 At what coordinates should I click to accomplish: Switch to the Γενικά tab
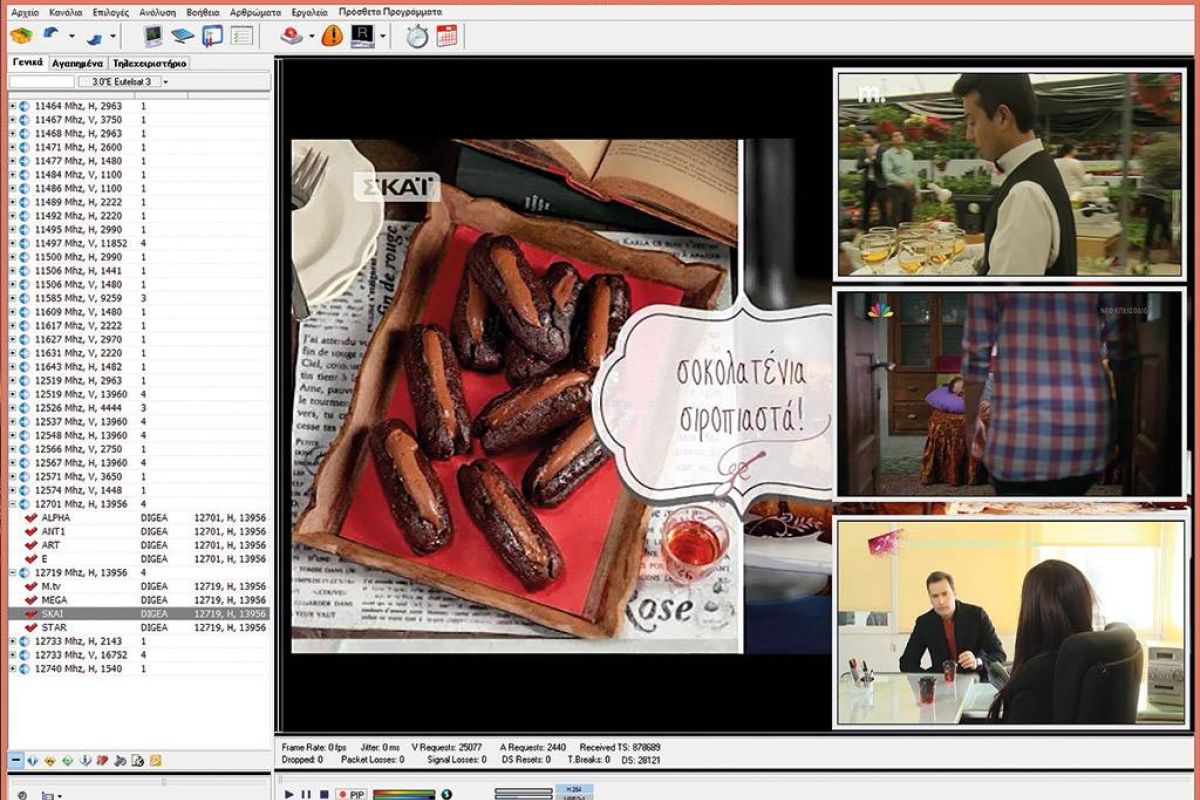[x=27, y=62]
